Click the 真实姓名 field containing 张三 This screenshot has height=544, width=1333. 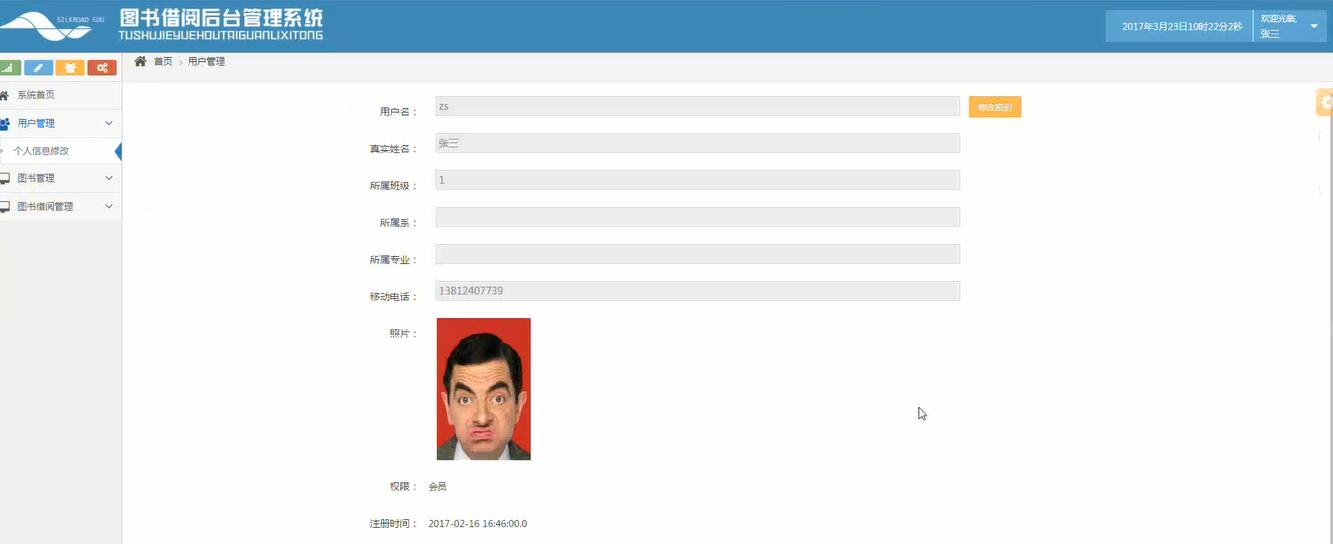[x=697, y=143]
